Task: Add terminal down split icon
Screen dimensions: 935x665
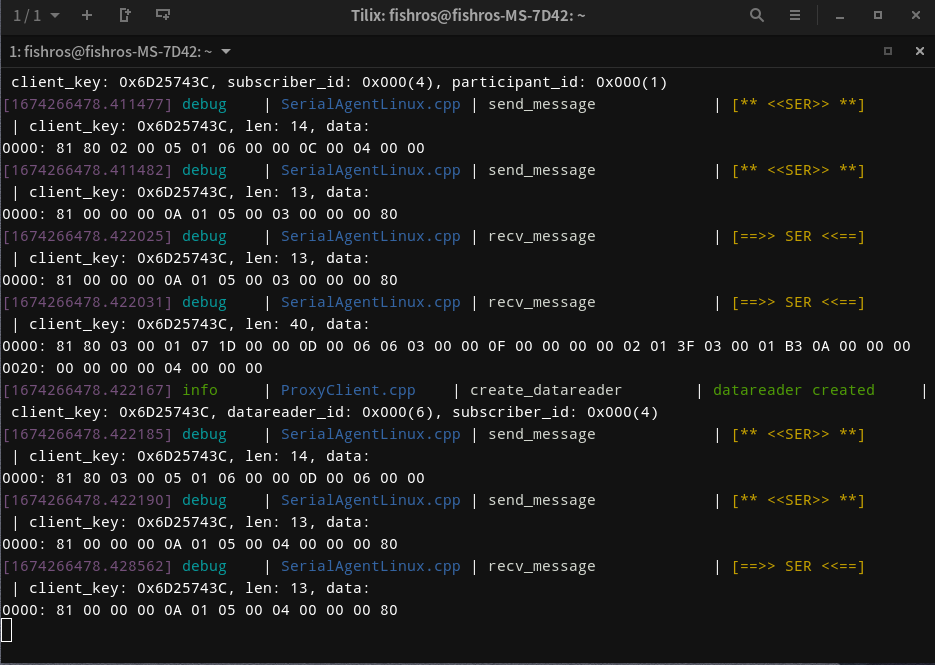Action: point(163,16)
